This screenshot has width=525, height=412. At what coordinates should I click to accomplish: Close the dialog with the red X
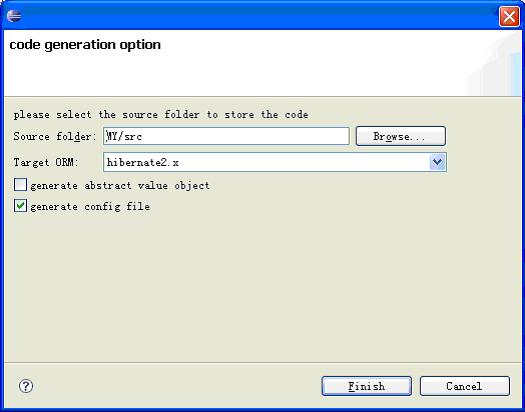point(509,16)
